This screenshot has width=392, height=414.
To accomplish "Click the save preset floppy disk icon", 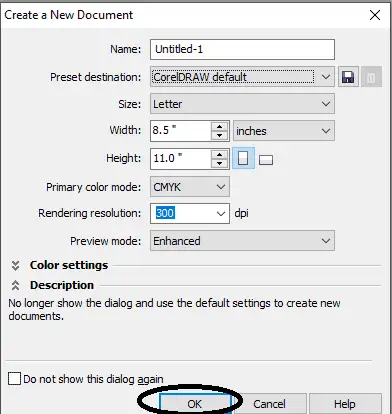I will (348, 77).
